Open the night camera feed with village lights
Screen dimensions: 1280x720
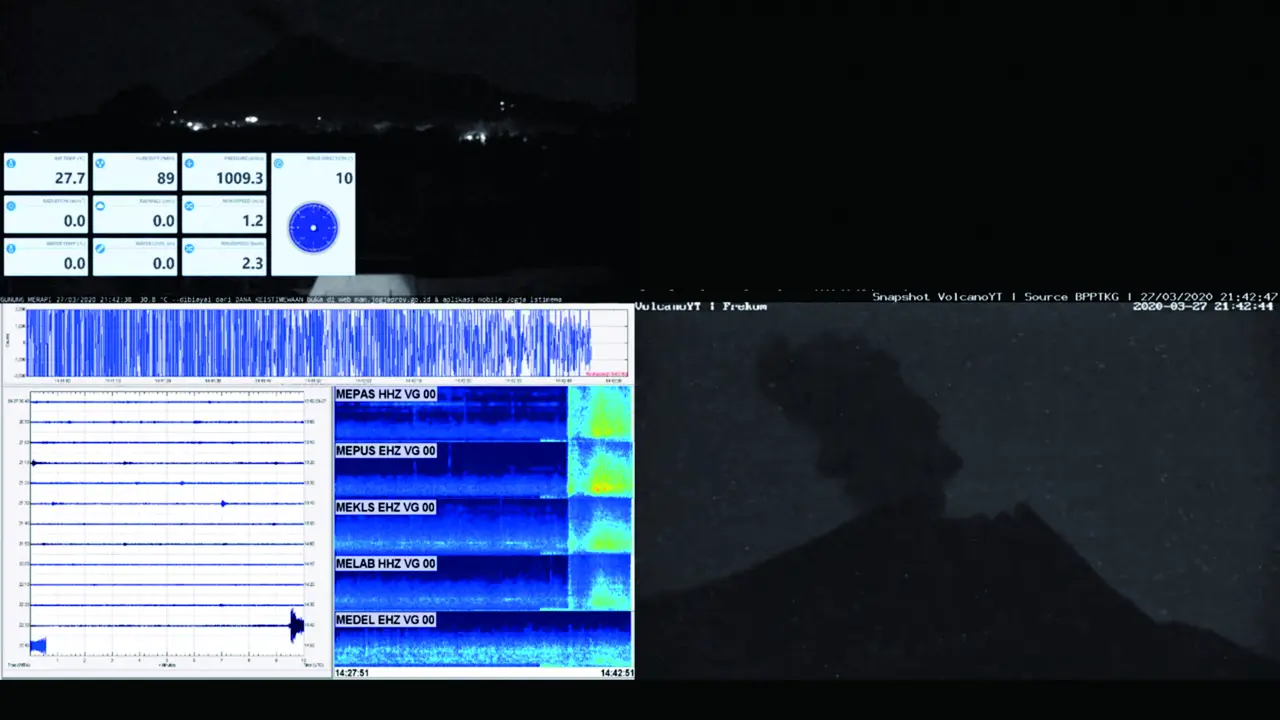point(318,150)
